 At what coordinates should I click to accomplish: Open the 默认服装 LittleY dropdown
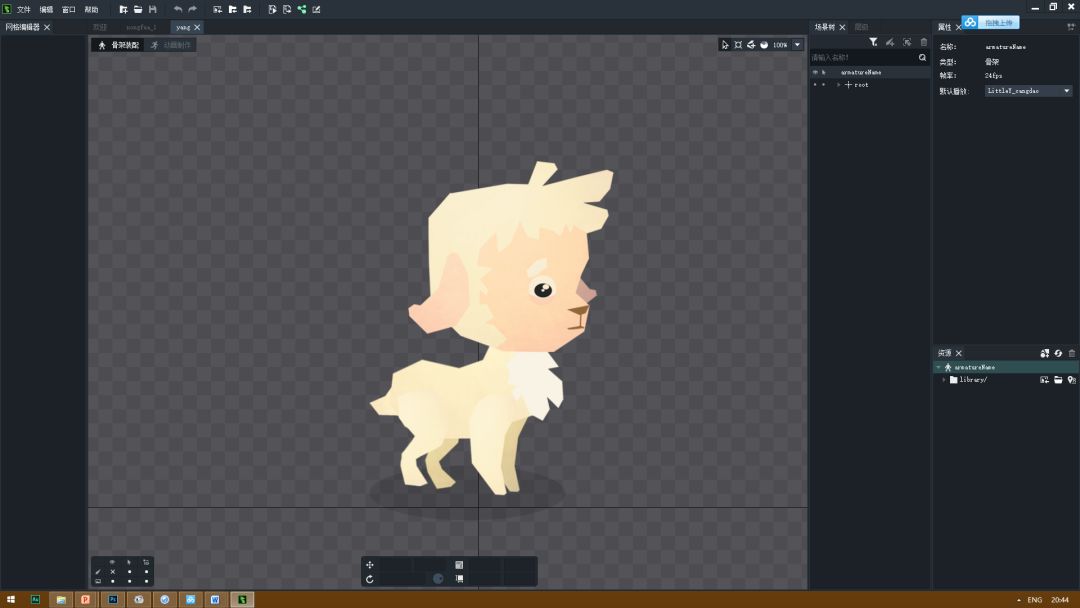click(x=1028, y=91)
